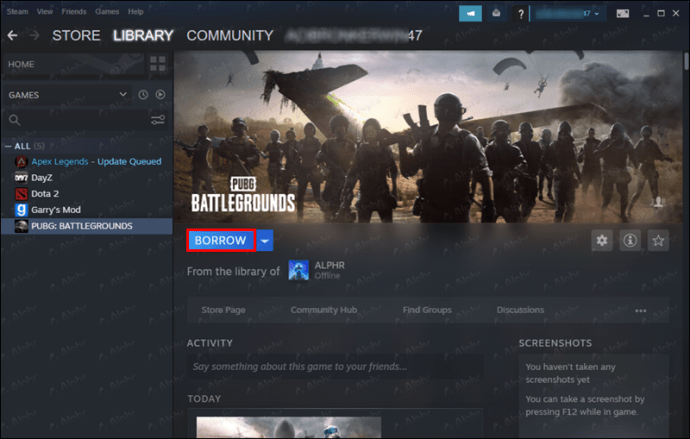690x439 pixels.
Task: Click the PUBG game icon in list
Action: point(21,226)
